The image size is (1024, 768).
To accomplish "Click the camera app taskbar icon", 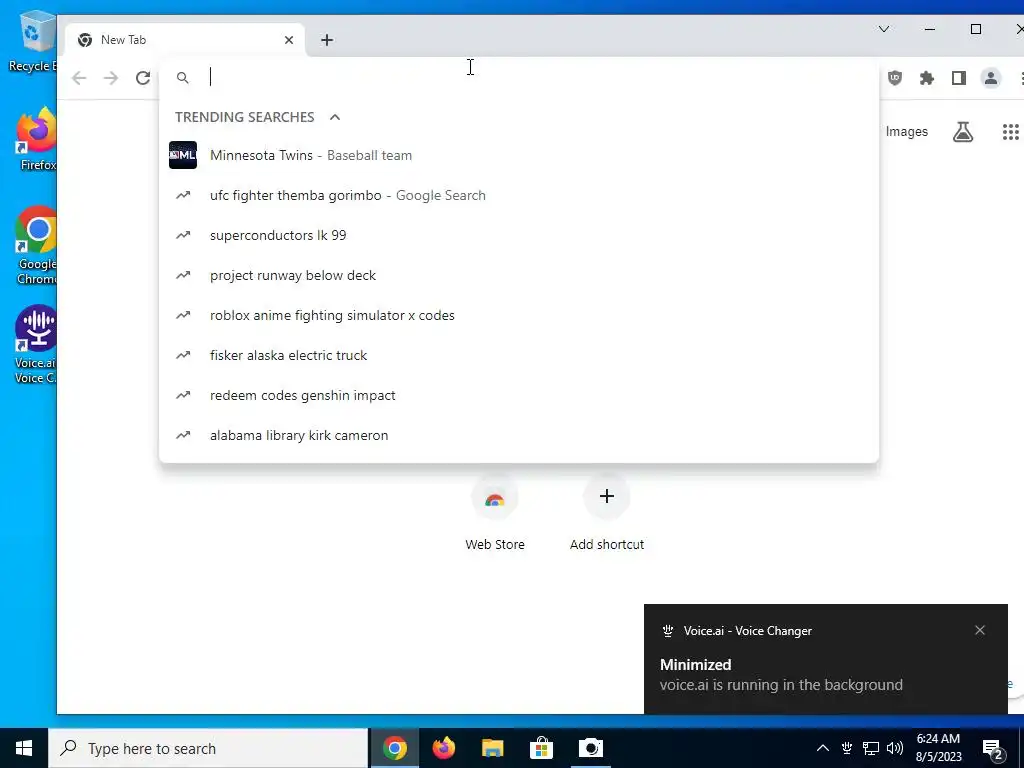I will 590,748.
